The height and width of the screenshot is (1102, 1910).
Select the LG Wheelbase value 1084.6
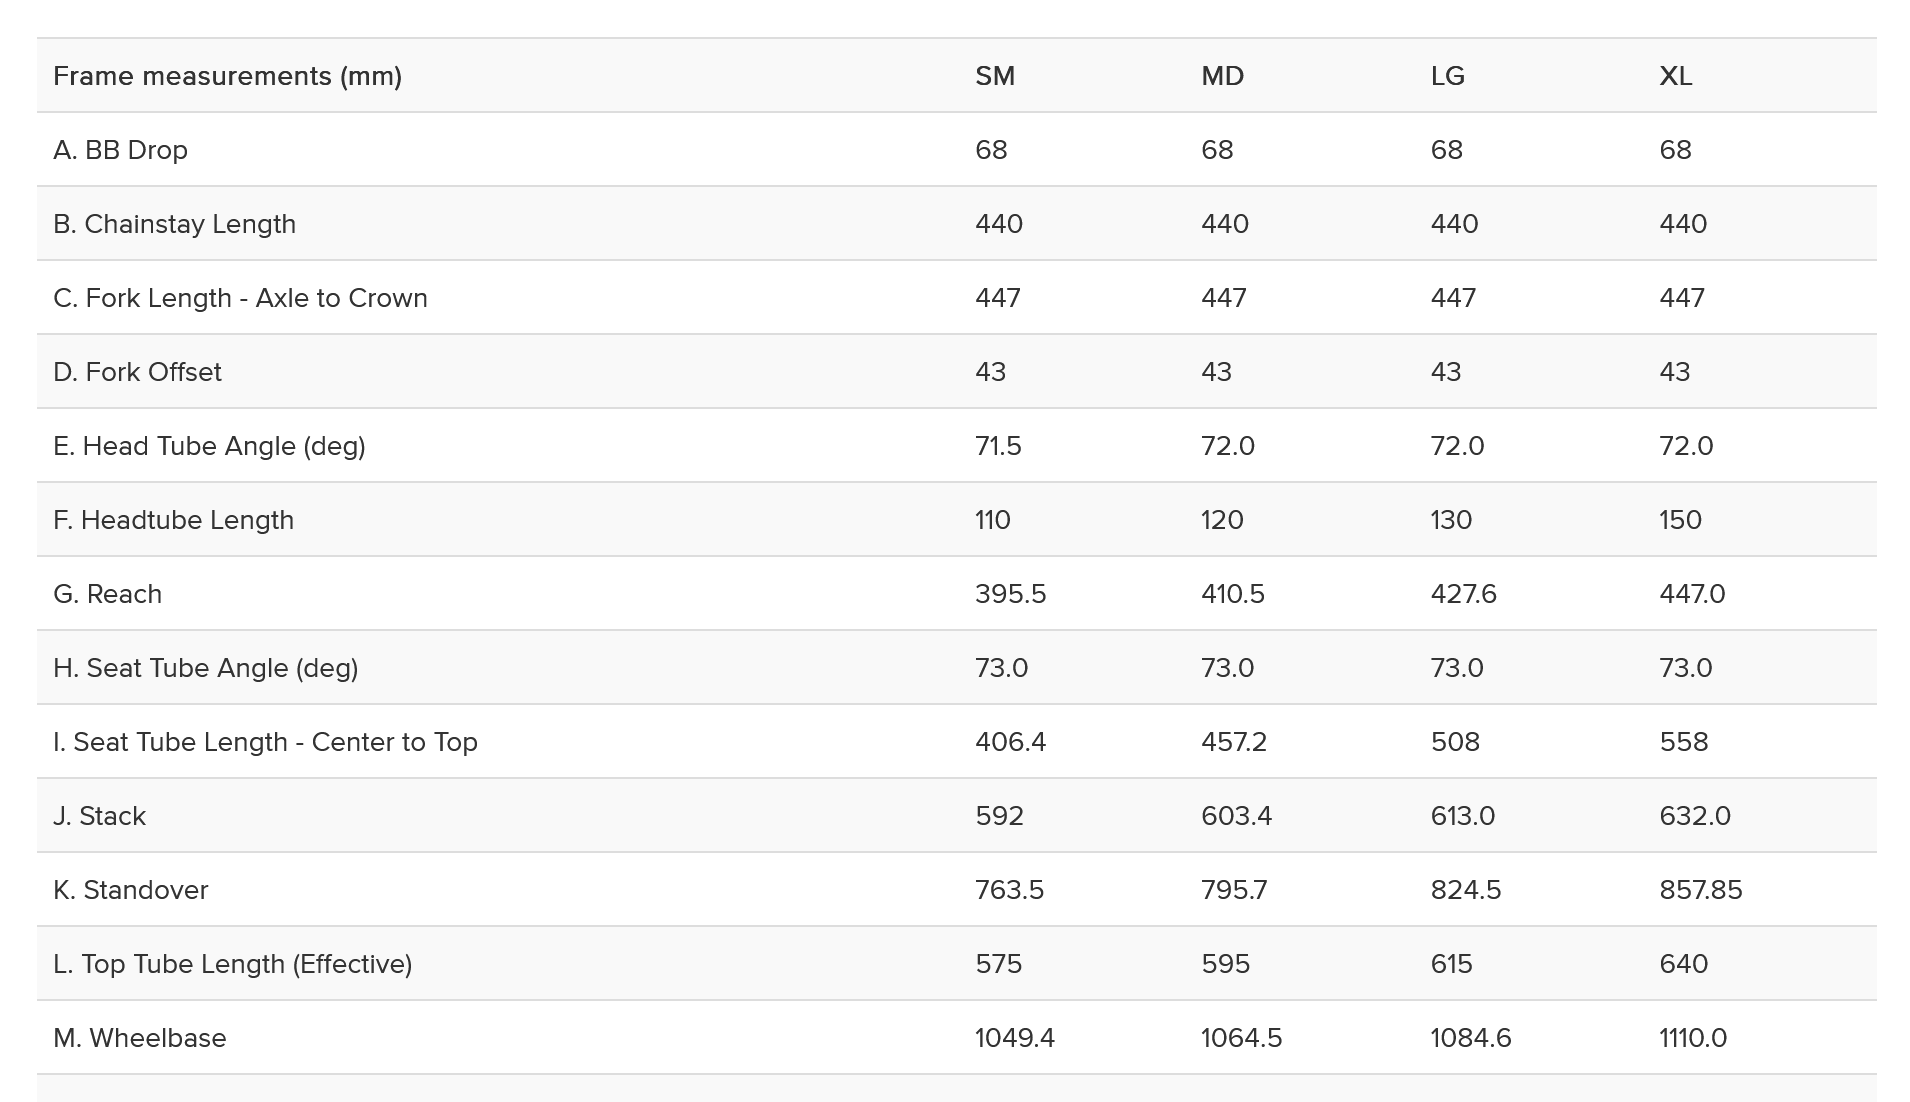[1470, 1038]
